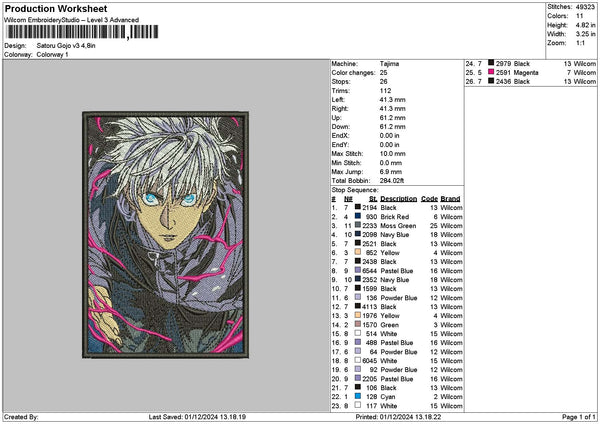
Task: Select the 'Left:' offset label
Action: coord(337,100)
